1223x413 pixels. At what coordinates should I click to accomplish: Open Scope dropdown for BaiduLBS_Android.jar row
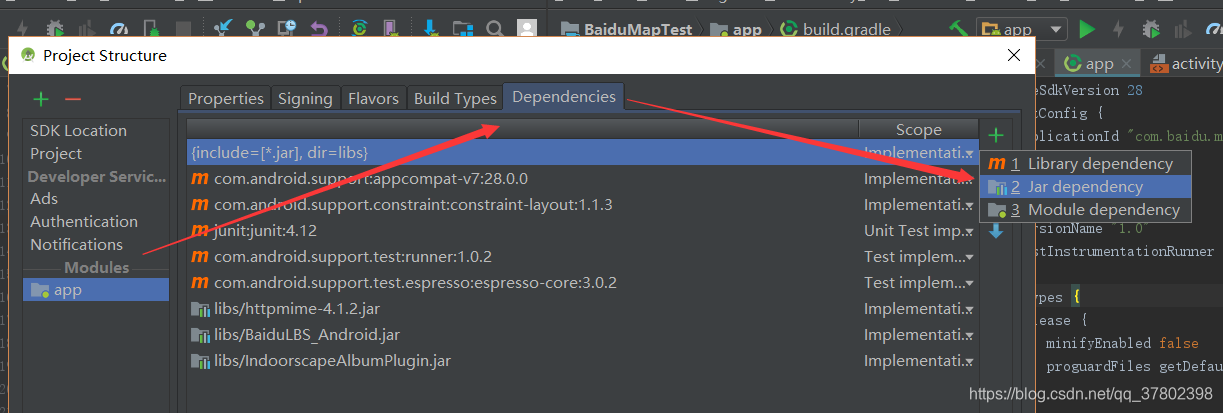click(x=968, y=335)
